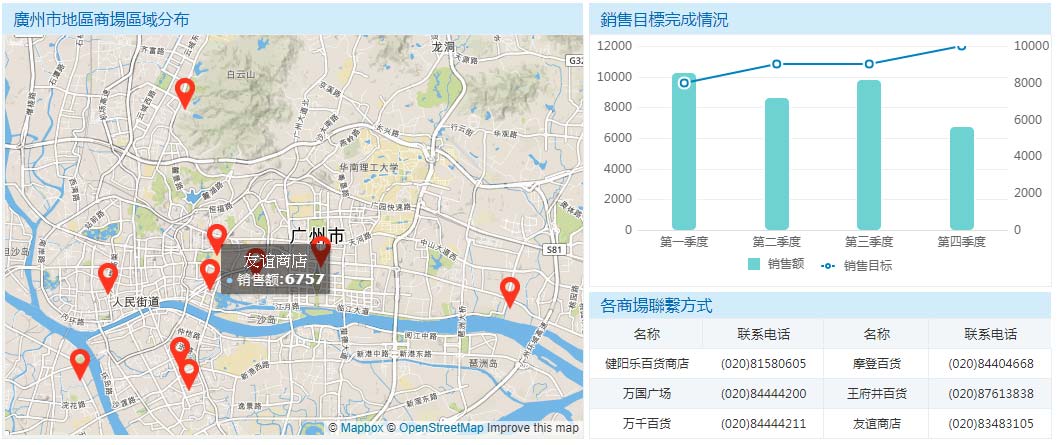Select the (020)84444211 phone cell
Screen dimensions: 1057x445
(763, 424)
